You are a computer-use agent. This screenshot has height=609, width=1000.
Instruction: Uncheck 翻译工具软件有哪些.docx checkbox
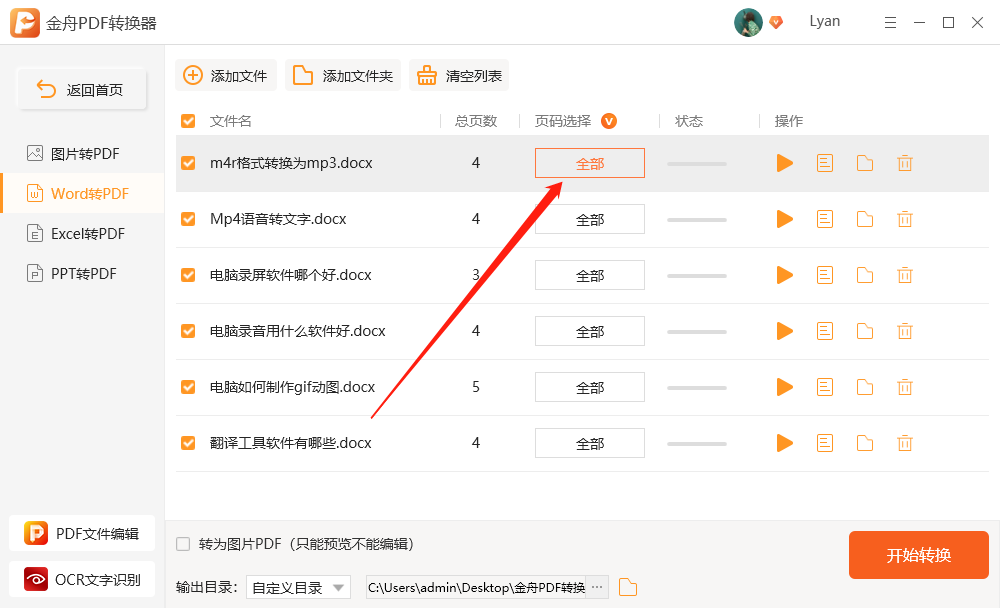(188, 443)
